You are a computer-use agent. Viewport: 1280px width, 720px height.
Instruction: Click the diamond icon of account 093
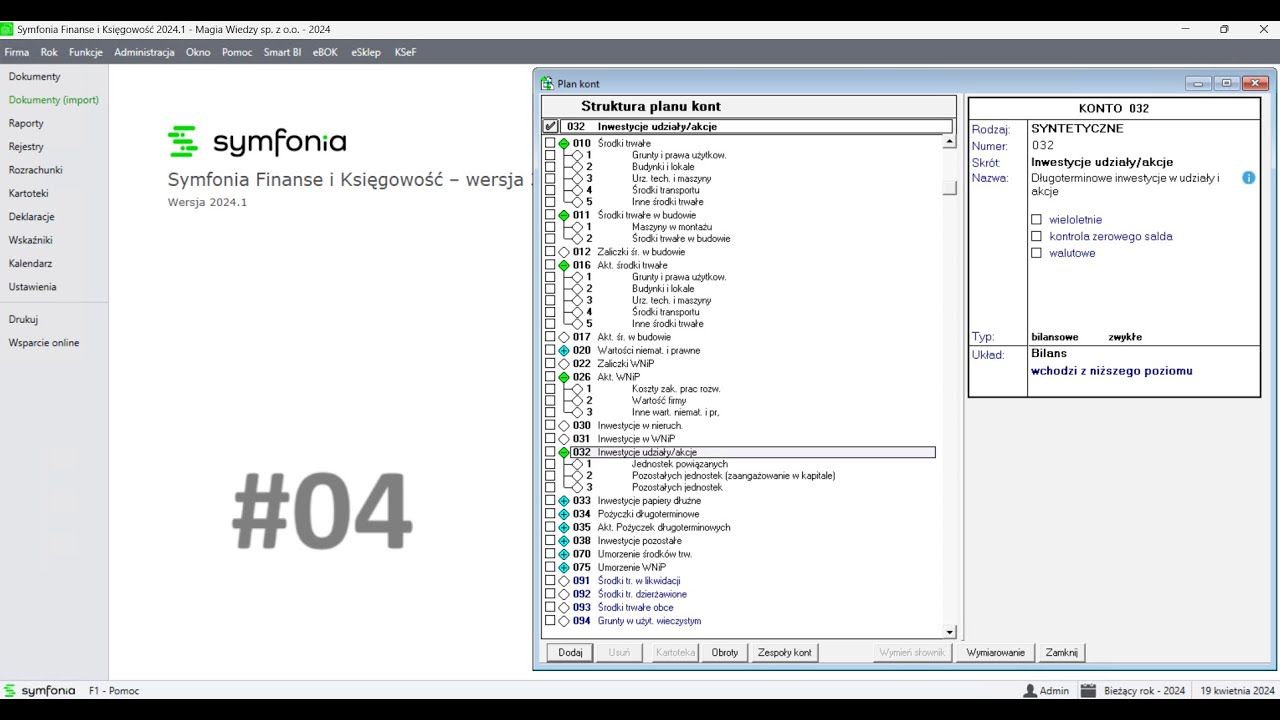click(564, 608)
